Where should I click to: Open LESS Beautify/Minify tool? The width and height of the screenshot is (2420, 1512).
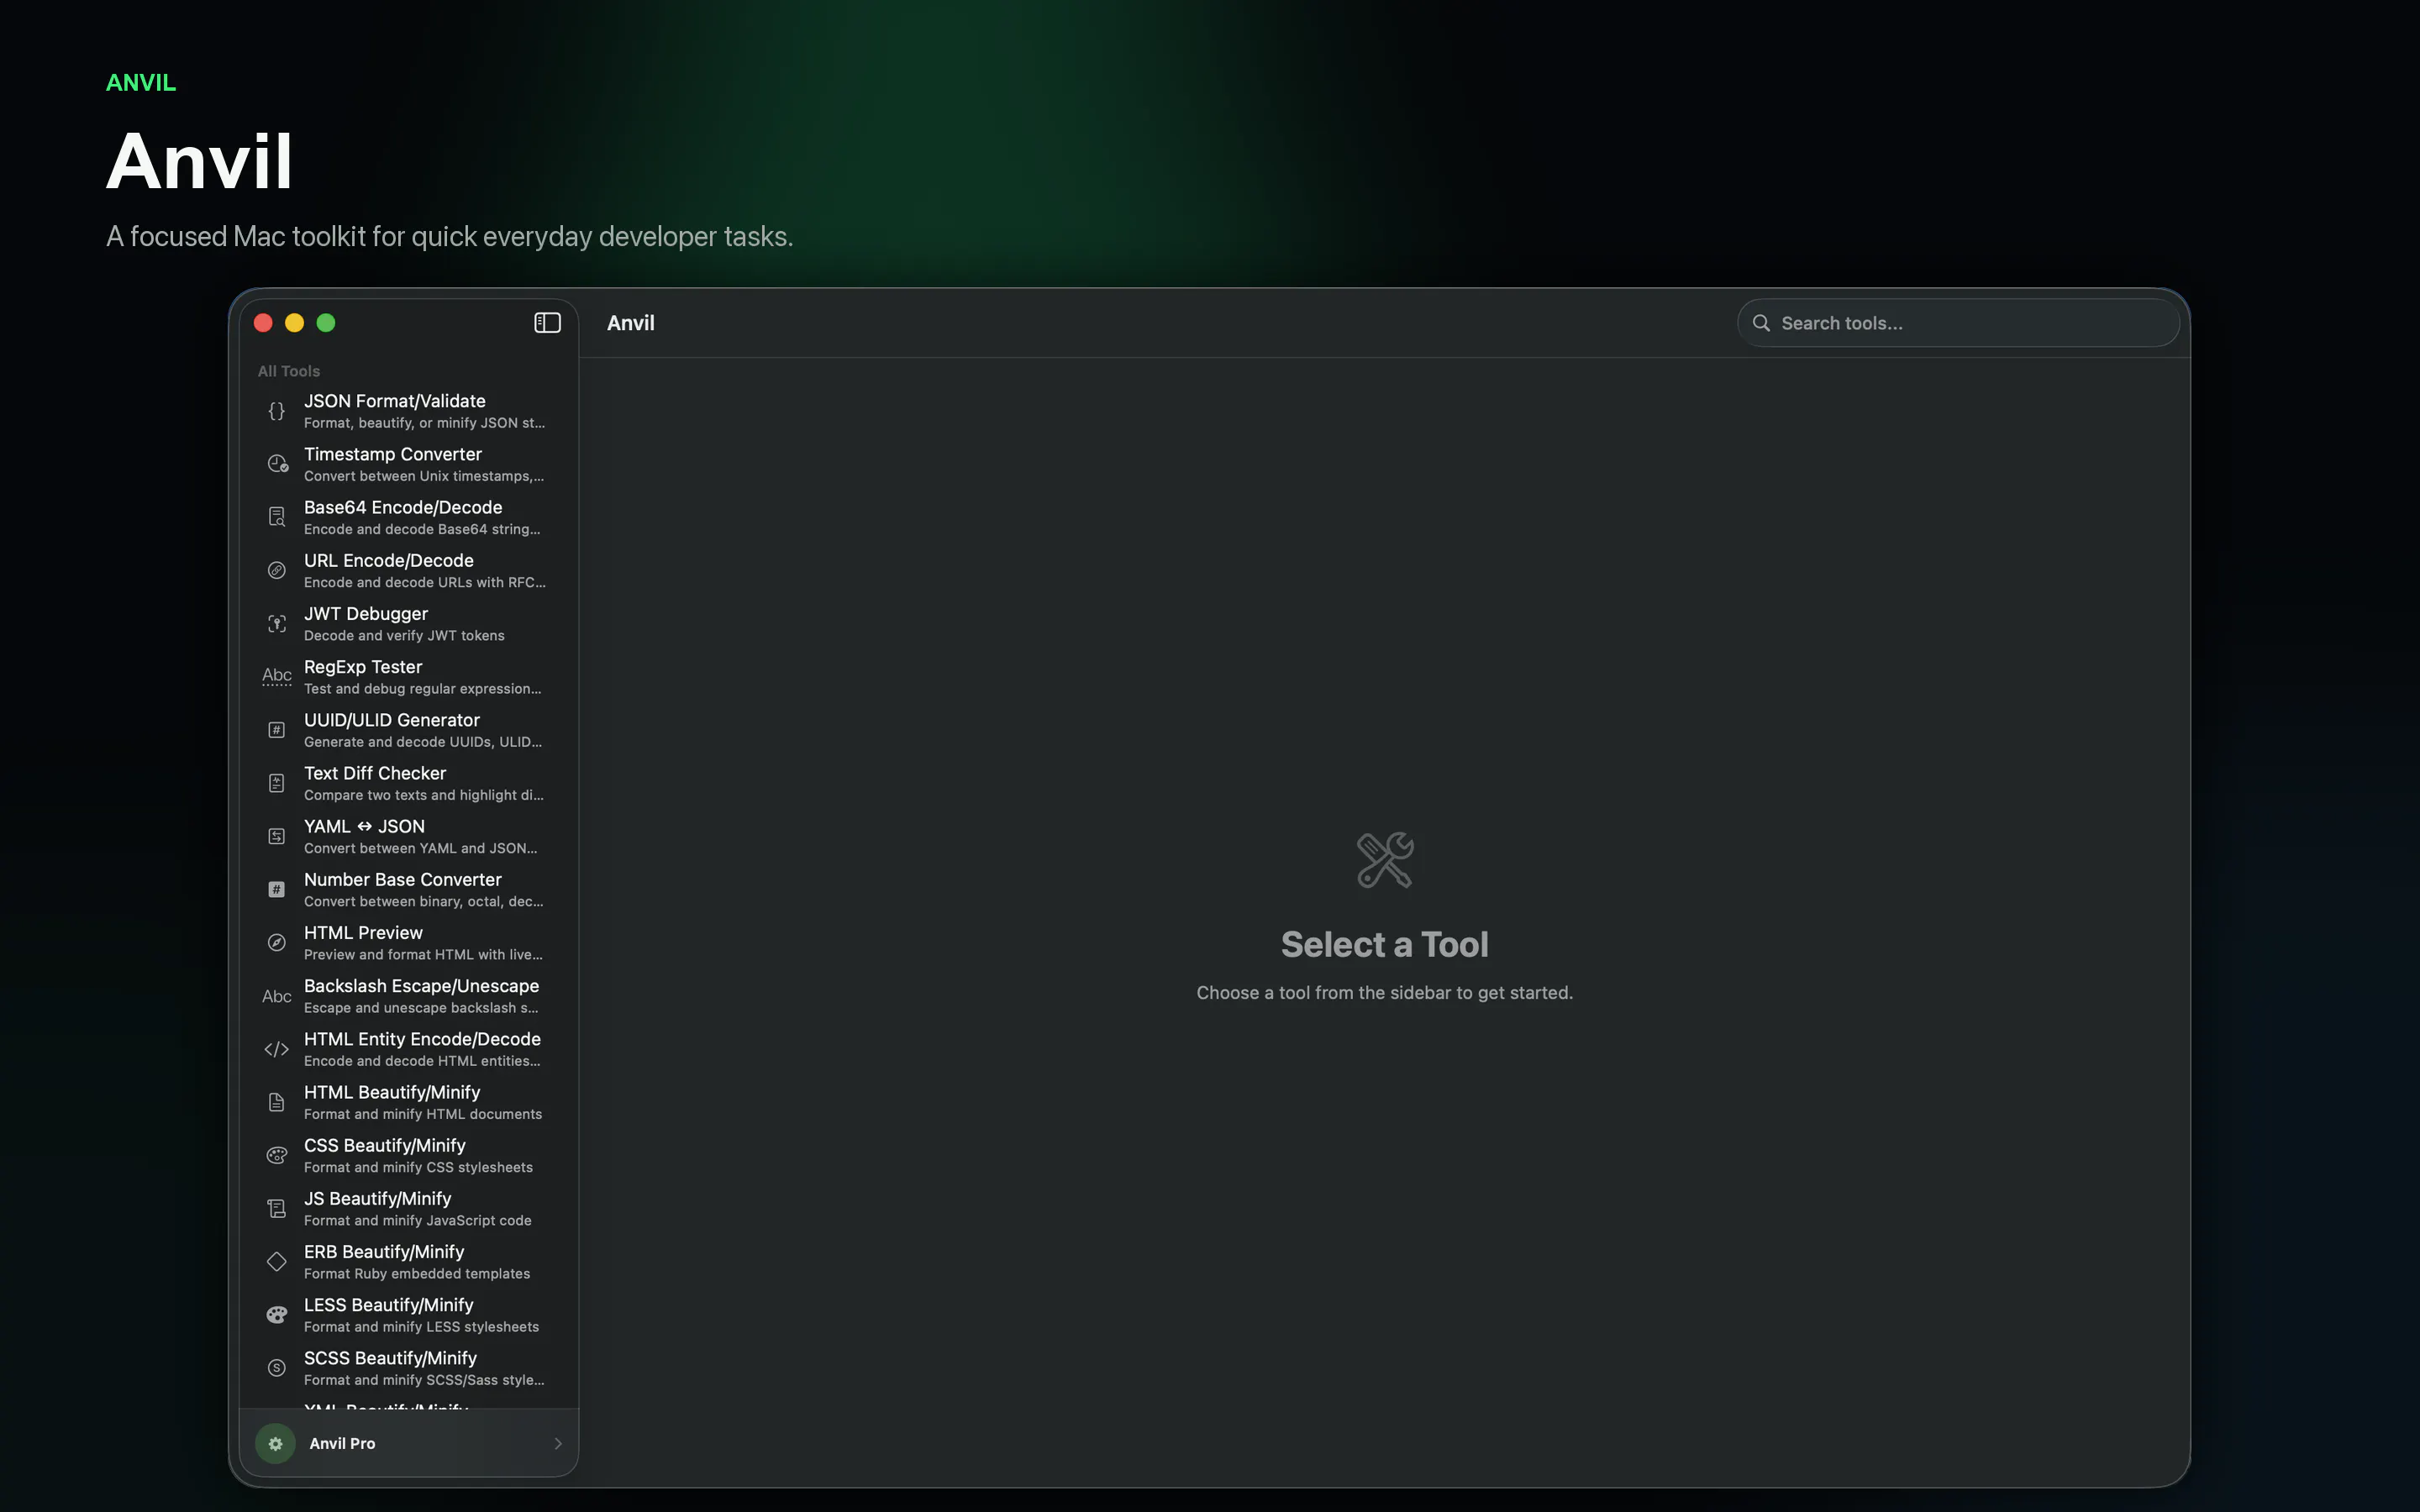409,1315
